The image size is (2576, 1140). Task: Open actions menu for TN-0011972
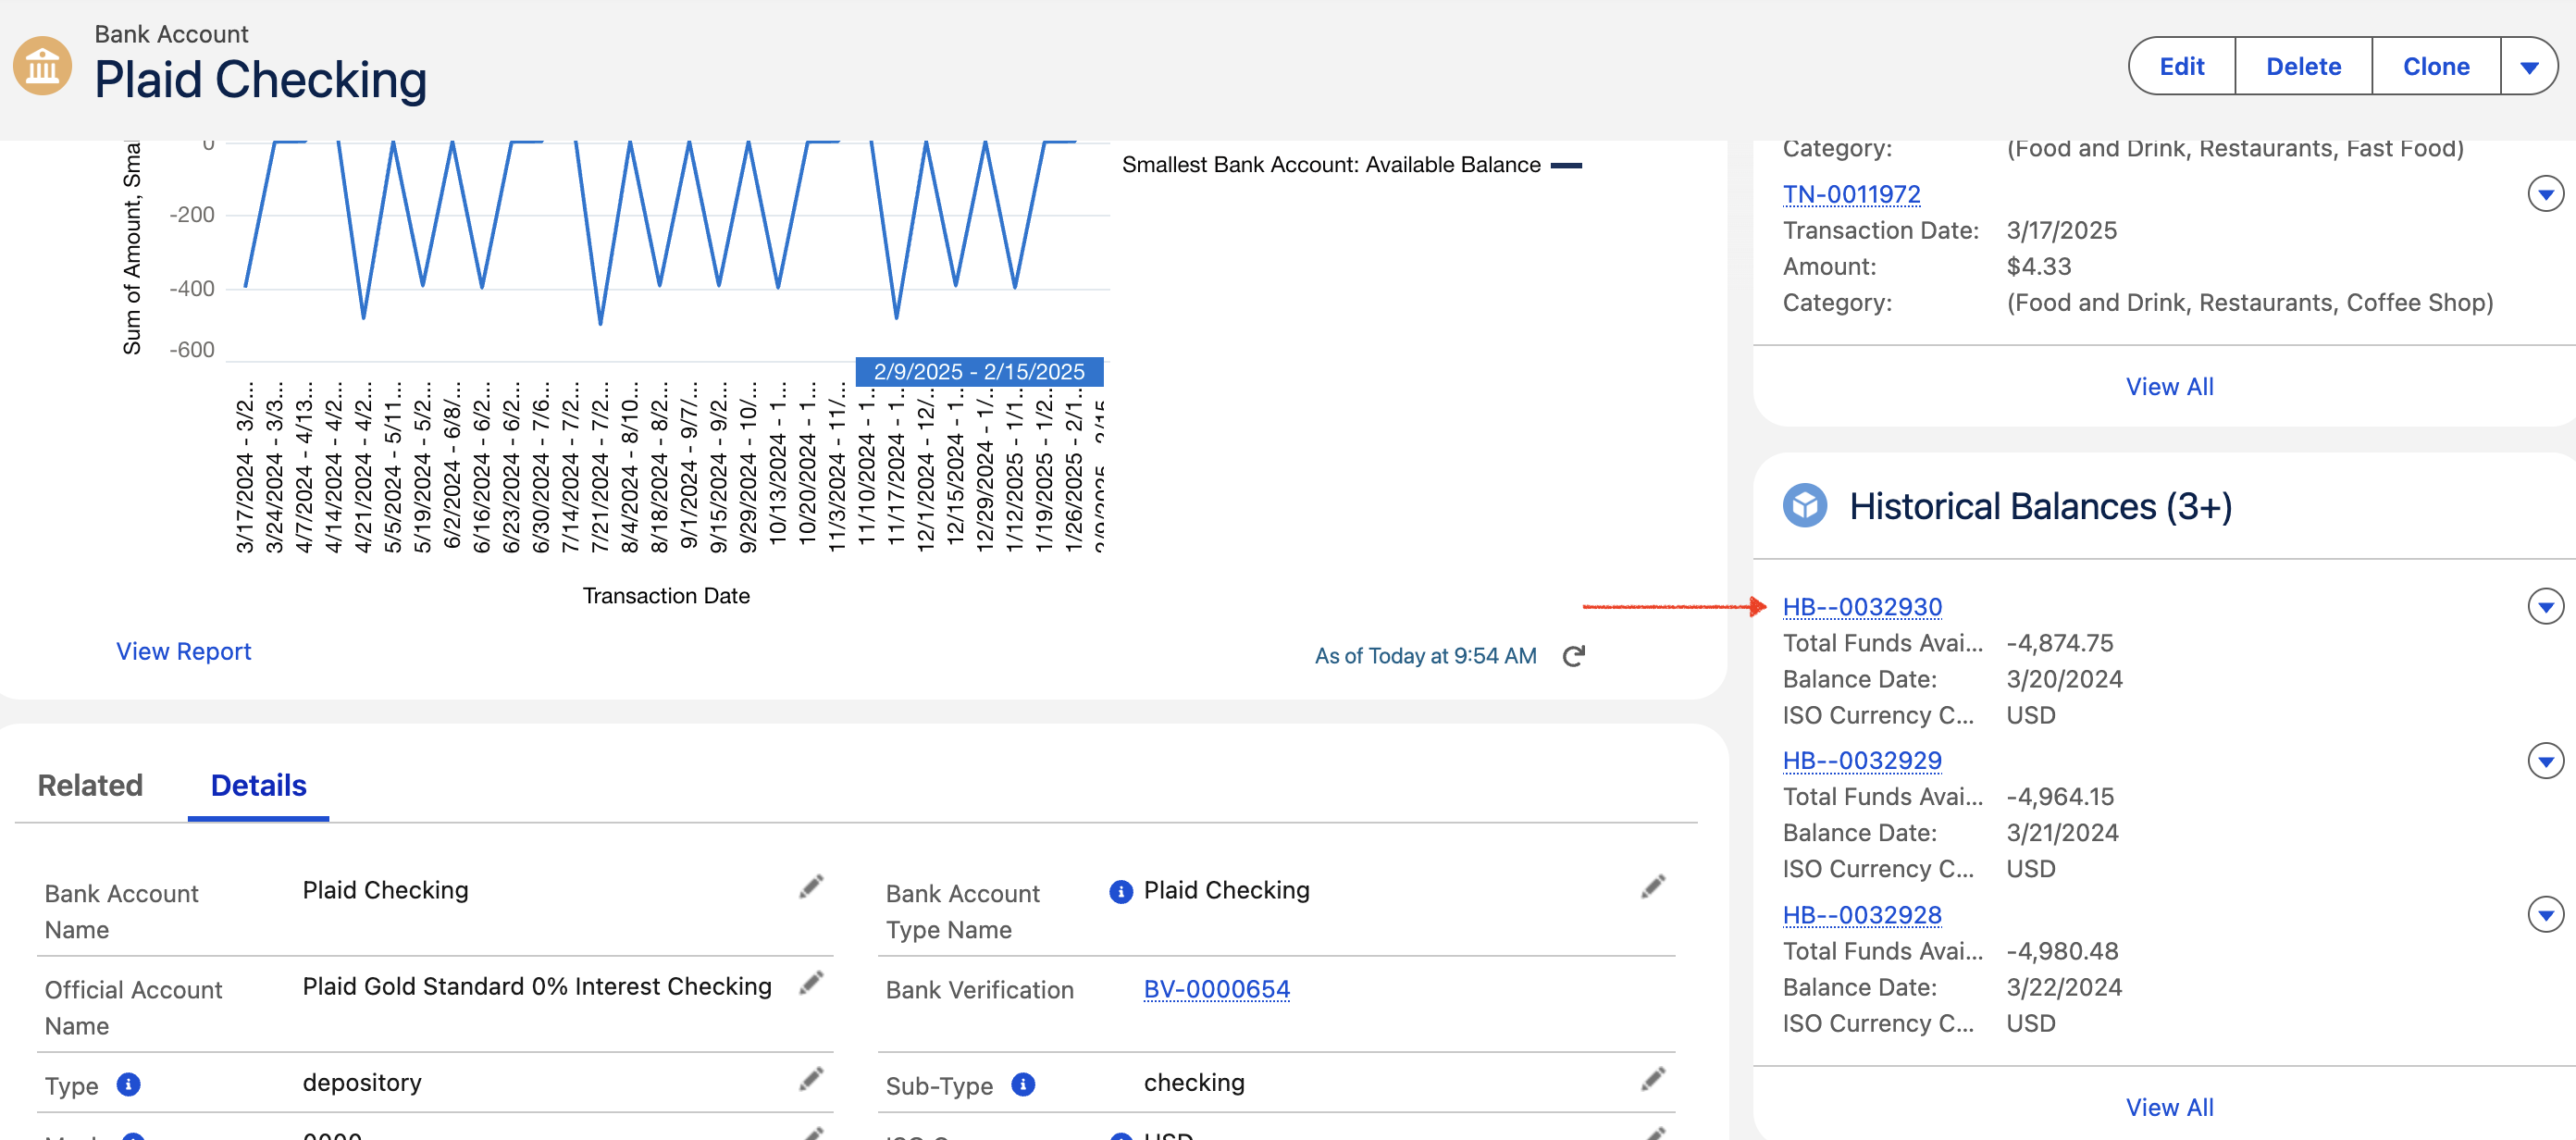tap(2545, 193)
